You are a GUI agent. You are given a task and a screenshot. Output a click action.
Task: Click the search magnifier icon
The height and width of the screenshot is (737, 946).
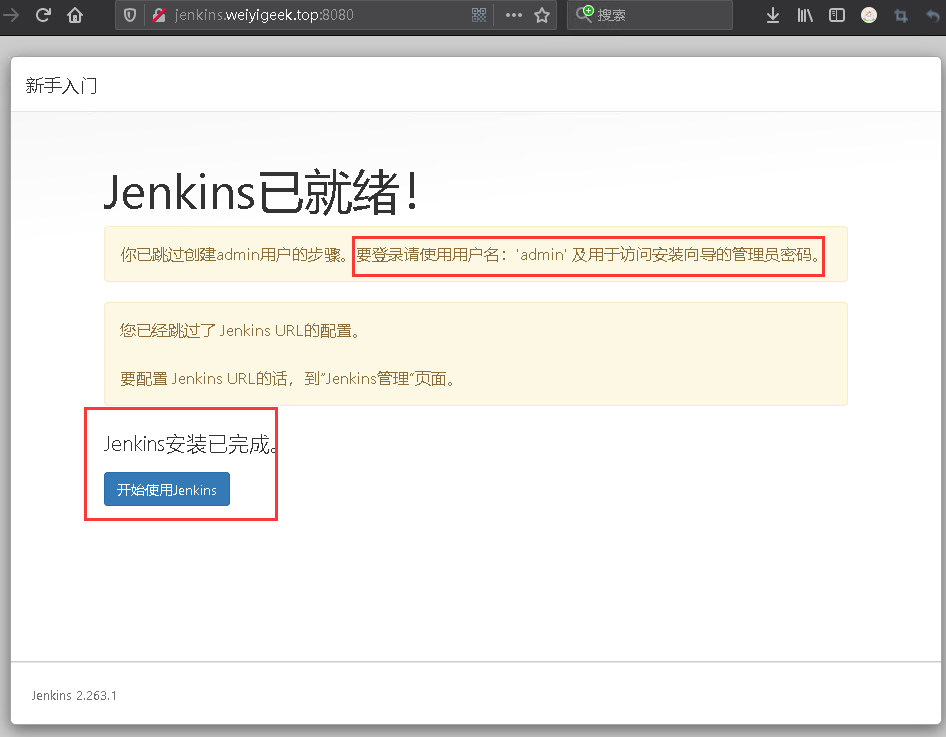585,13
